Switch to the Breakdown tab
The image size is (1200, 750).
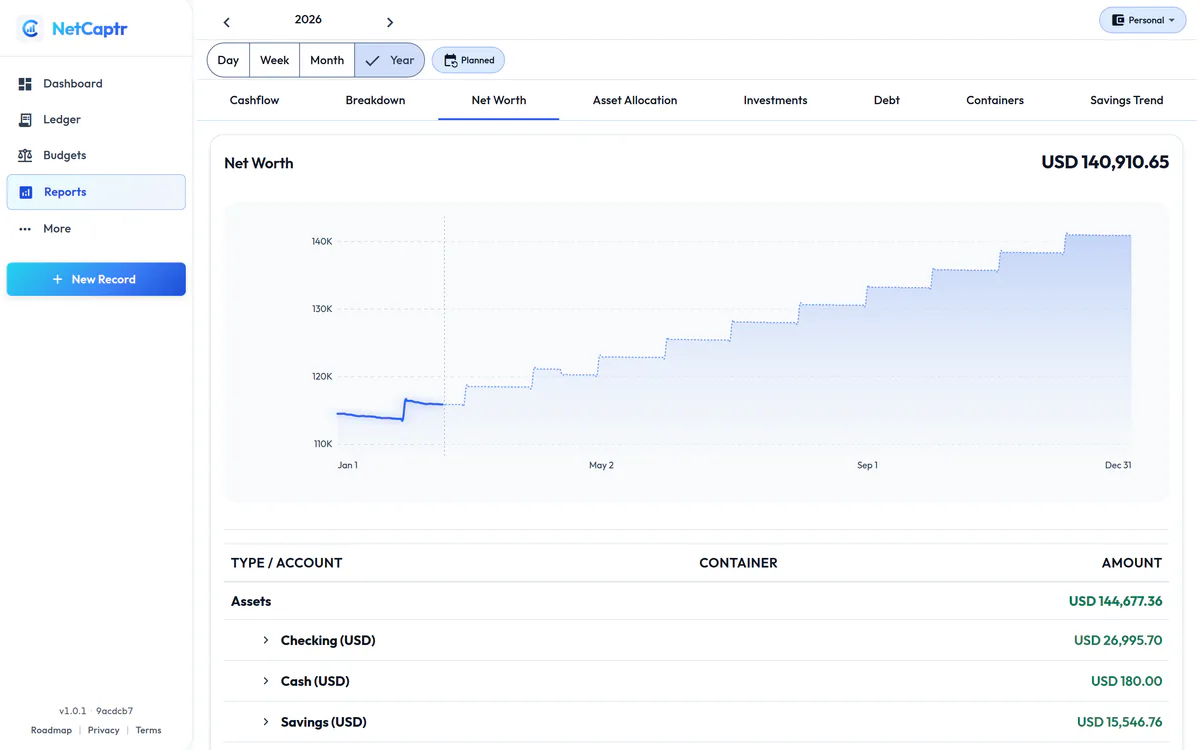click(375, 100)
